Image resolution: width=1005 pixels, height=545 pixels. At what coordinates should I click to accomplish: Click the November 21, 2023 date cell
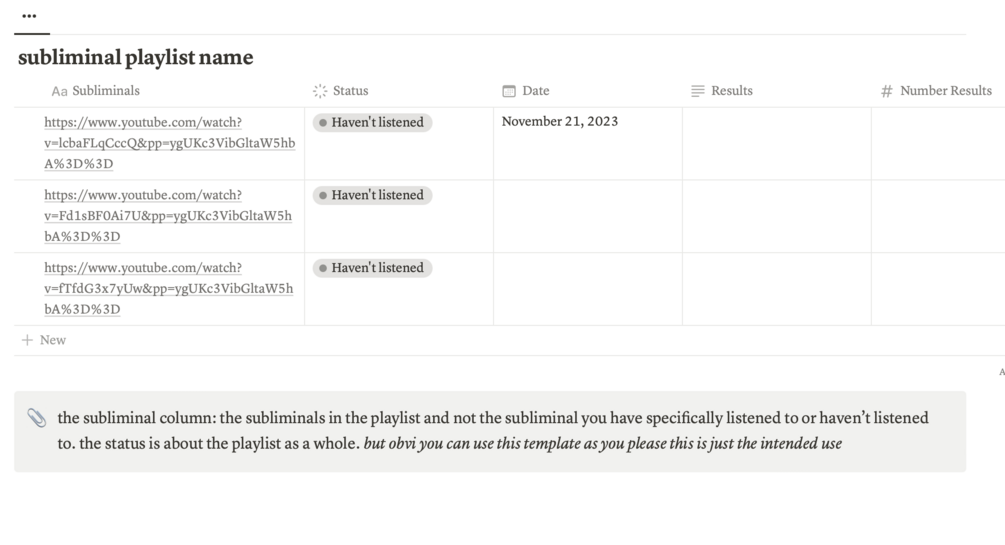588,143
